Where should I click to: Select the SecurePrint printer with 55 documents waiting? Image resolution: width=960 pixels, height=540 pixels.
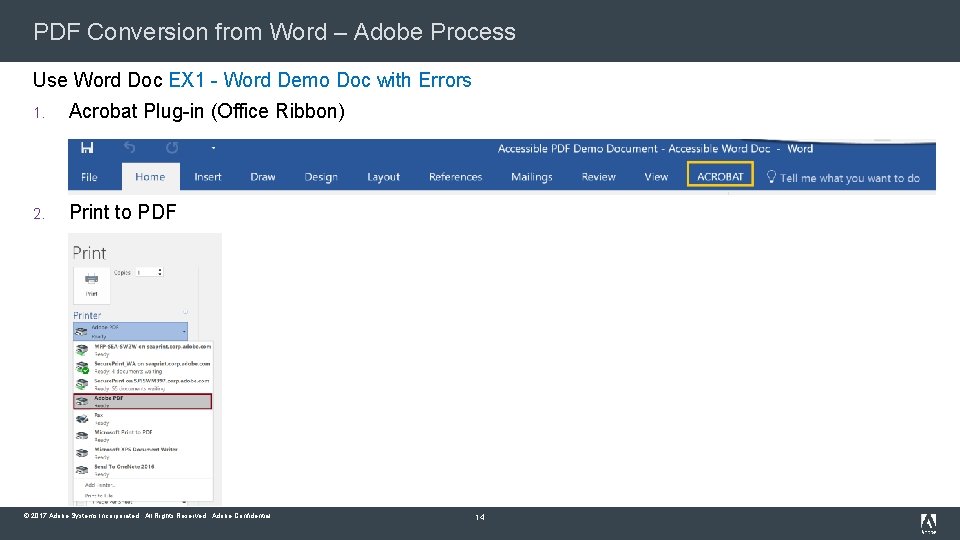point(143,384)
